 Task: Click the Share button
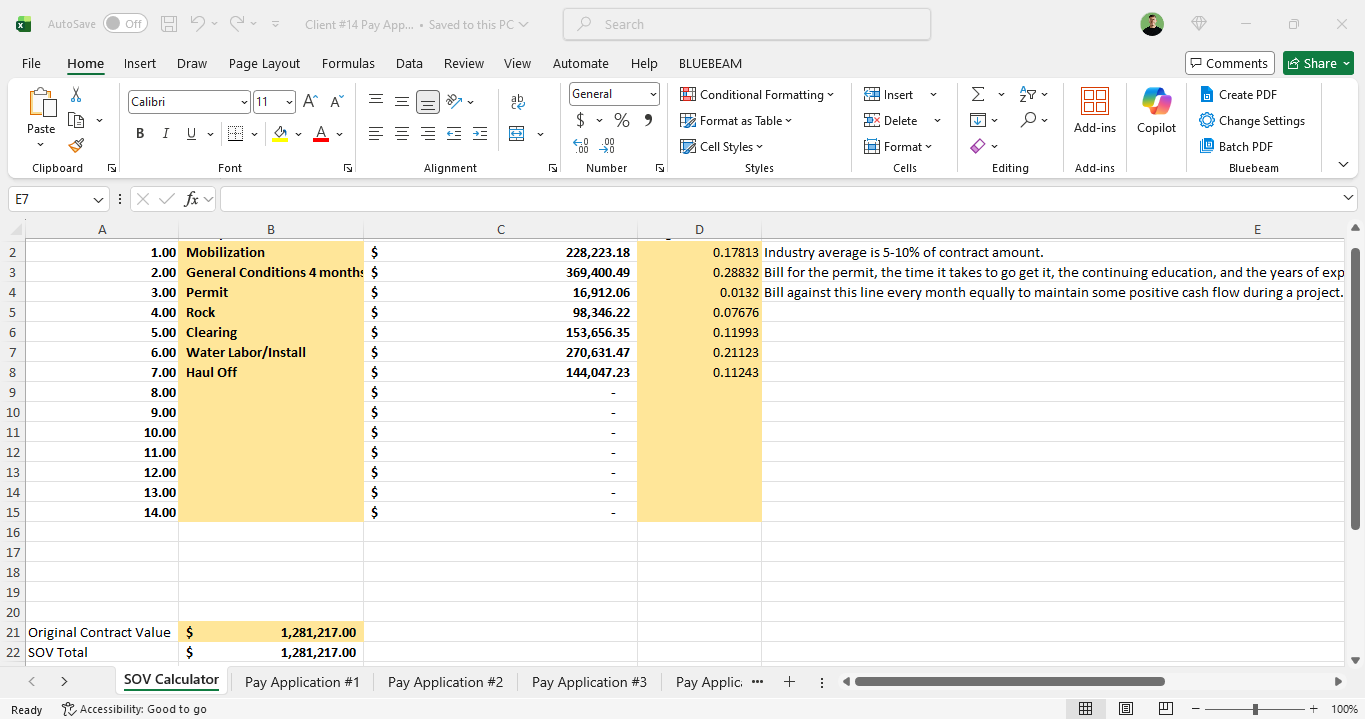(1318, 63)
